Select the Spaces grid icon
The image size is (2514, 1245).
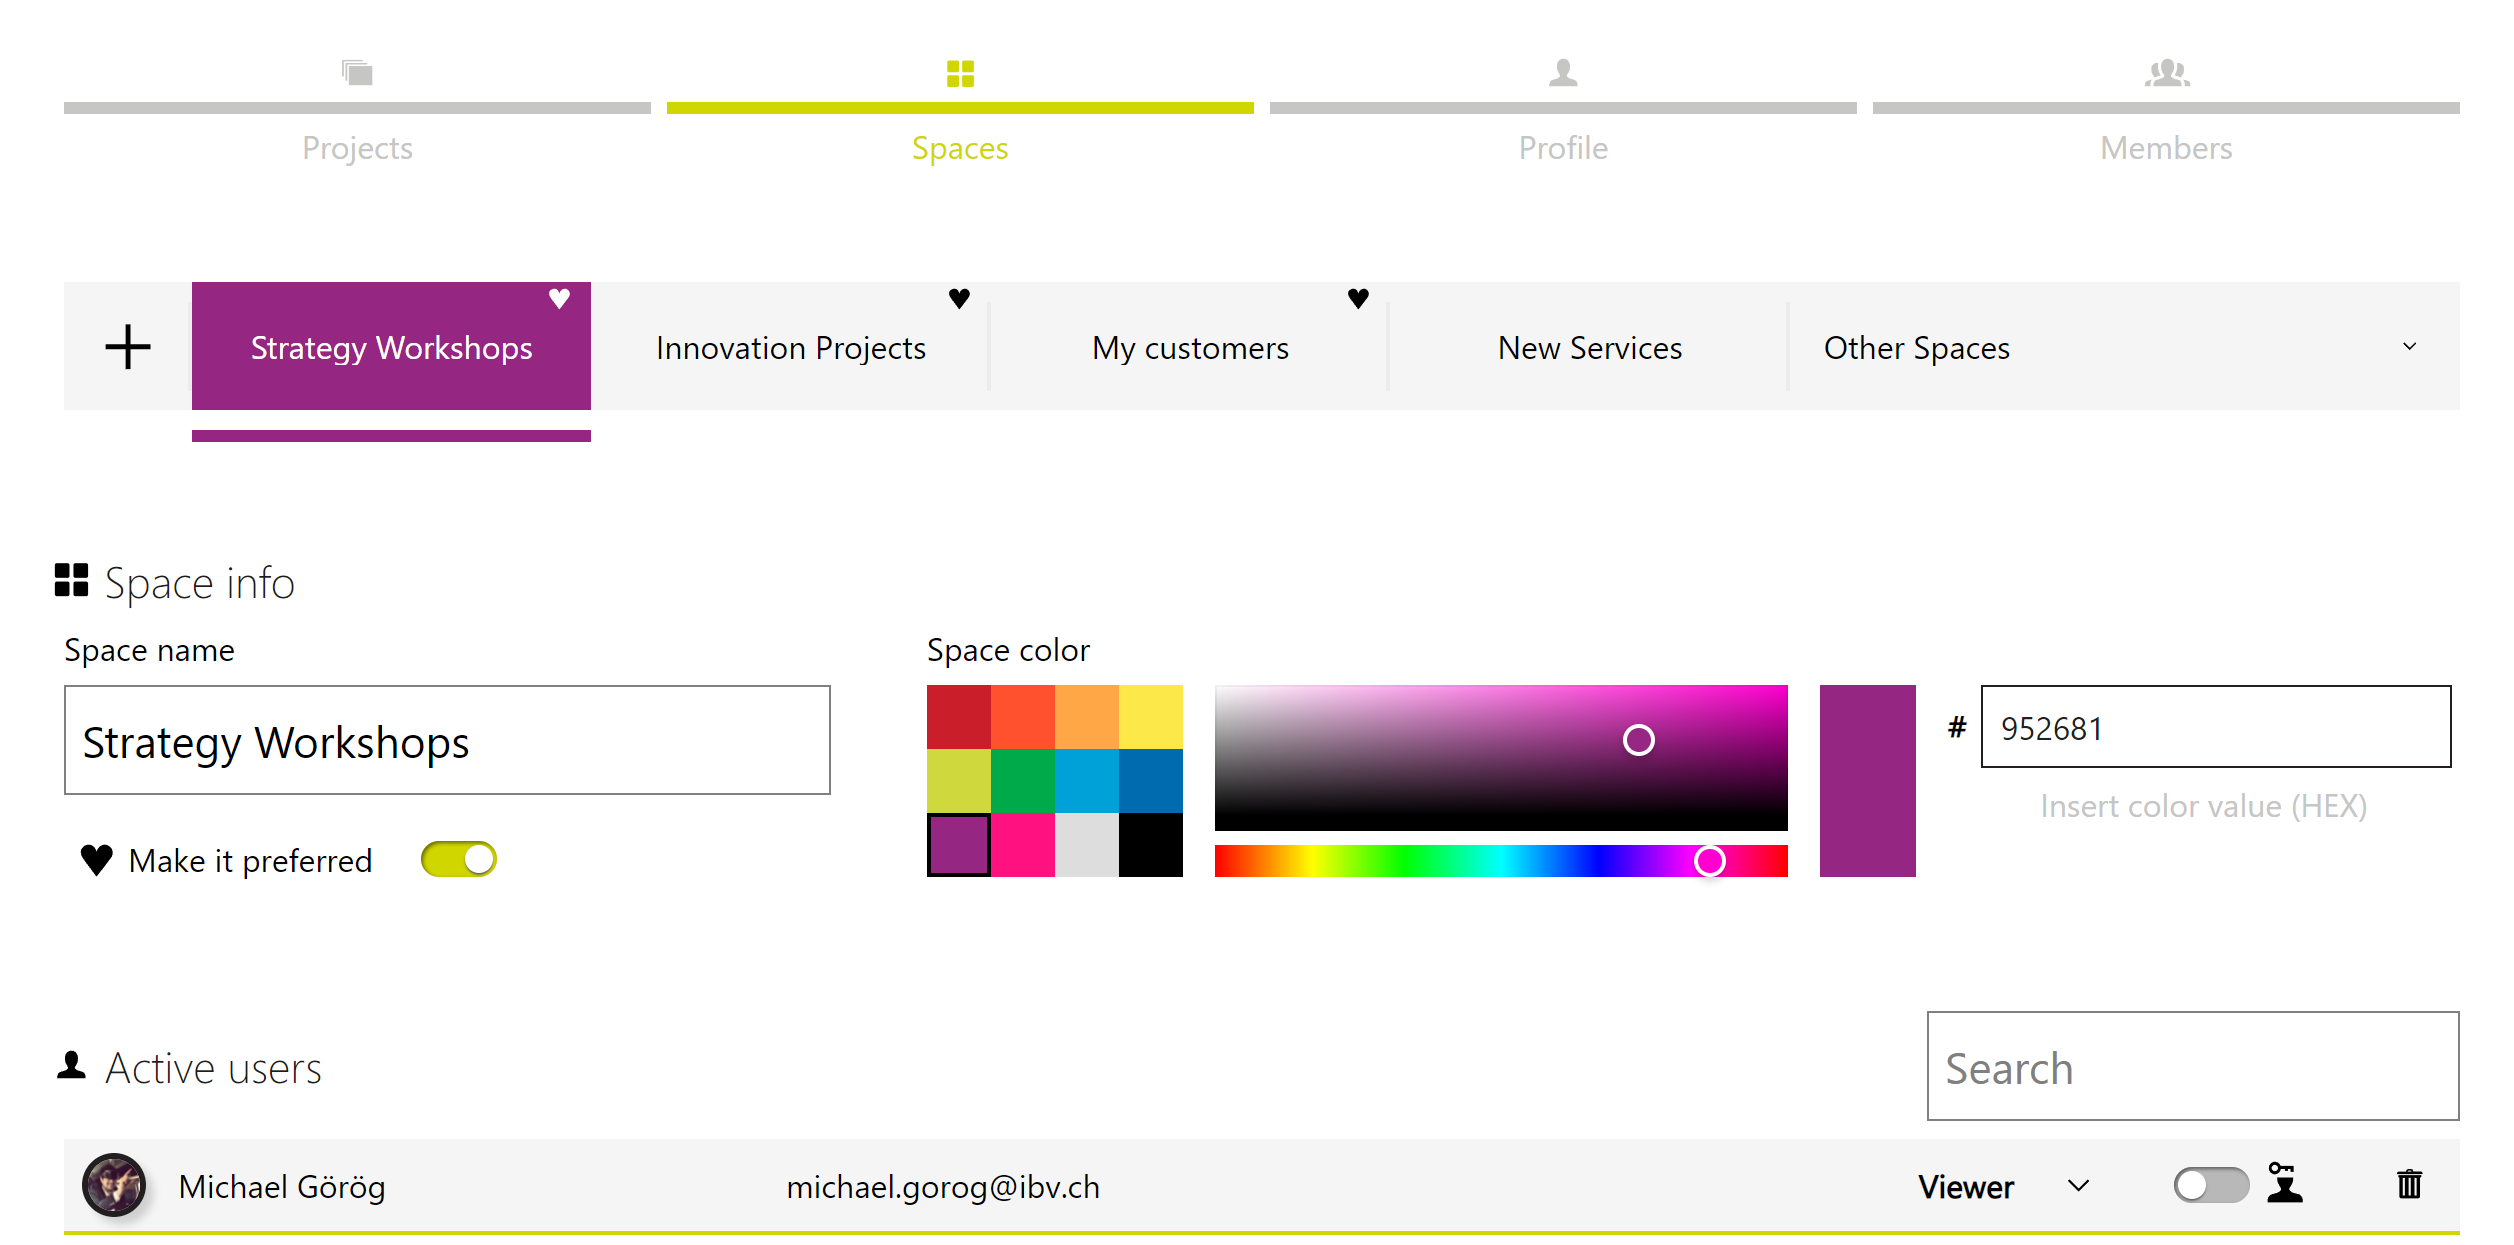click(x=959, y=73)
